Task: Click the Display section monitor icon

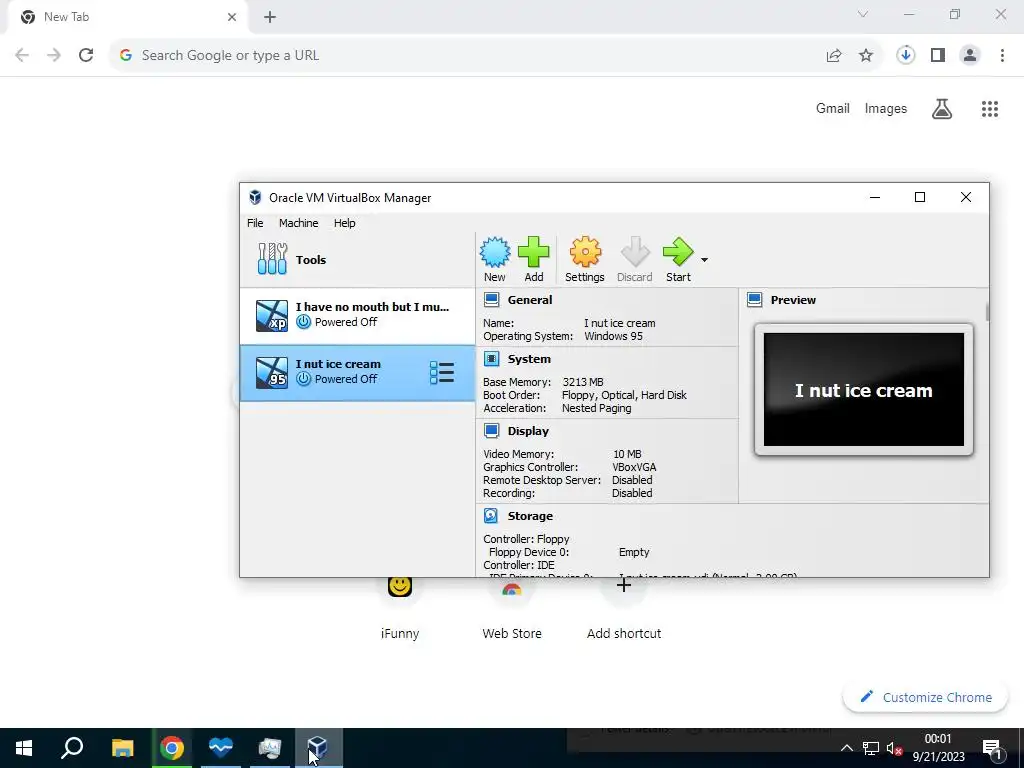Action: (x=491, y=430)
